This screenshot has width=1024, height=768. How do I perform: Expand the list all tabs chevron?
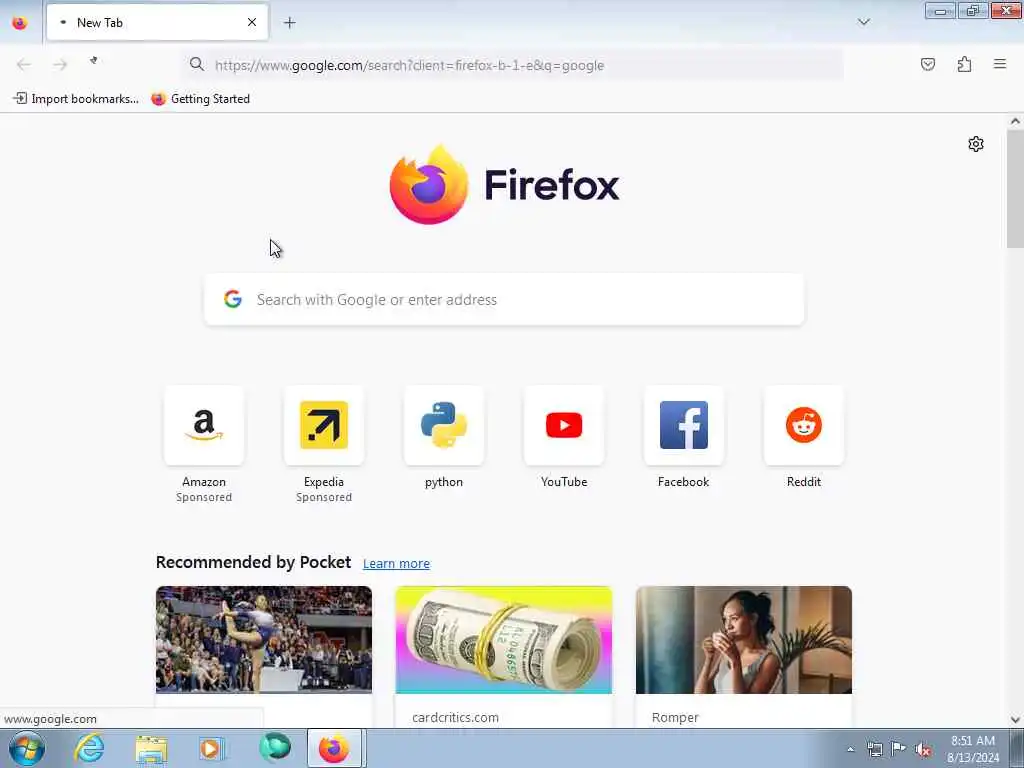point(863,22)
